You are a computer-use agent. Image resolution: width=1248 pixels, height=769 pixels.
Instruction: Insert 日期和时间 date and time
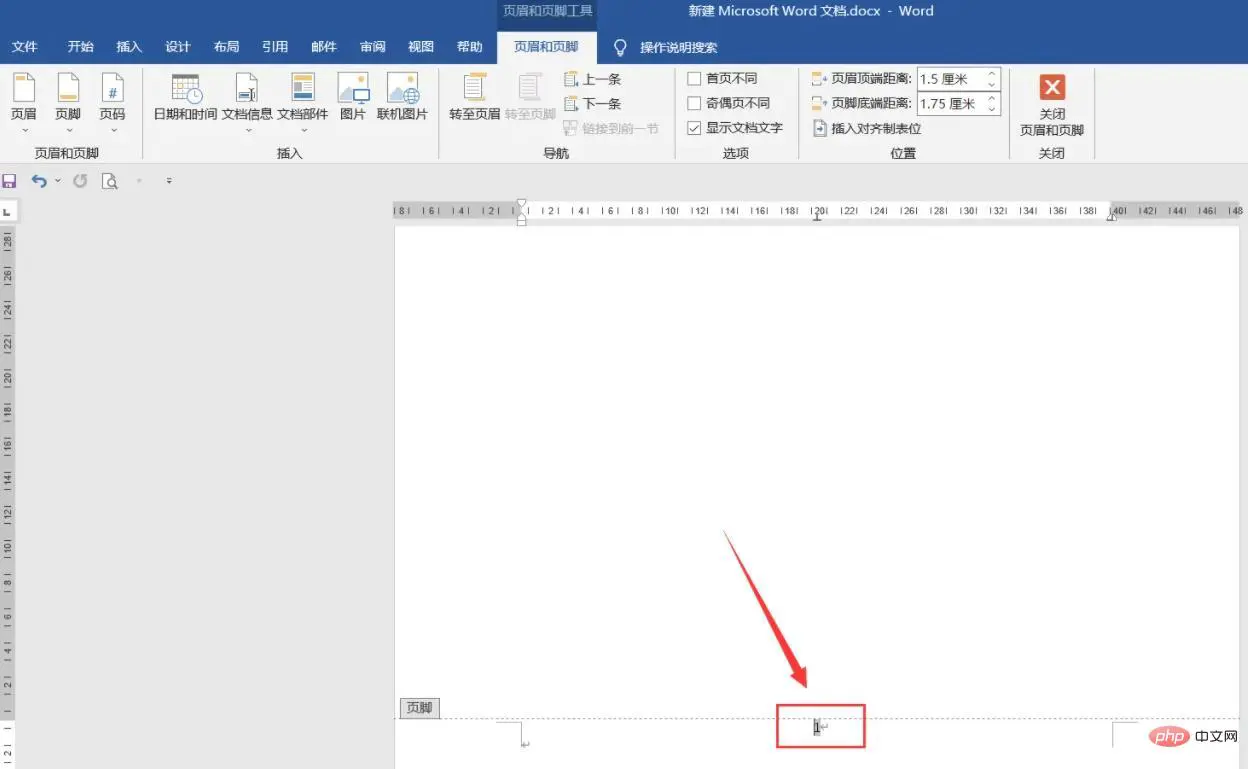(185, 98)
